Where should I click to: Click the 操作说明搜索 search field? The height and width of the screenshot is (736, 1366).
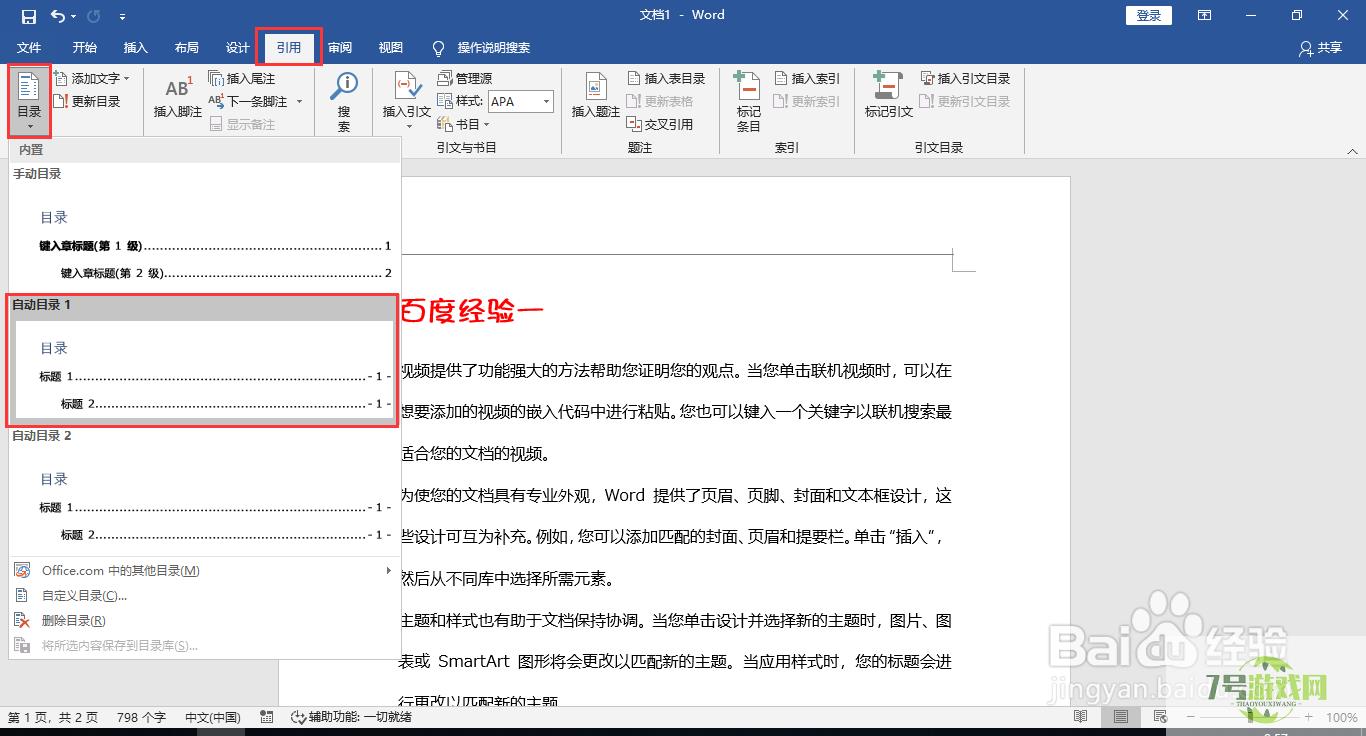point(493,48)
